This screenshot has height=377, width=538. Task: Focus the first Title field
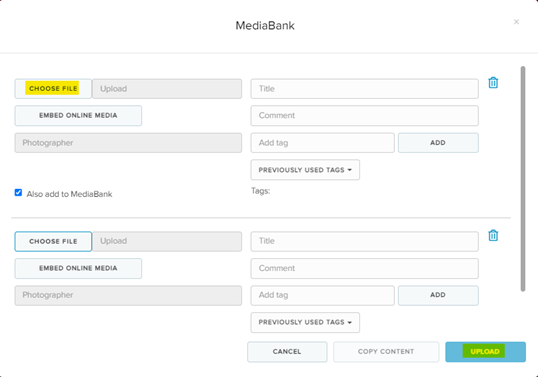(364, 89)
